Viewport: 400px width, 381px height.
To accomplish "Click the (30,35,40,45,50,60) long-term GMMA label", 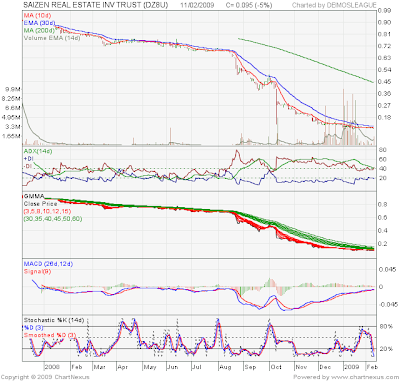I will [53, 219].
